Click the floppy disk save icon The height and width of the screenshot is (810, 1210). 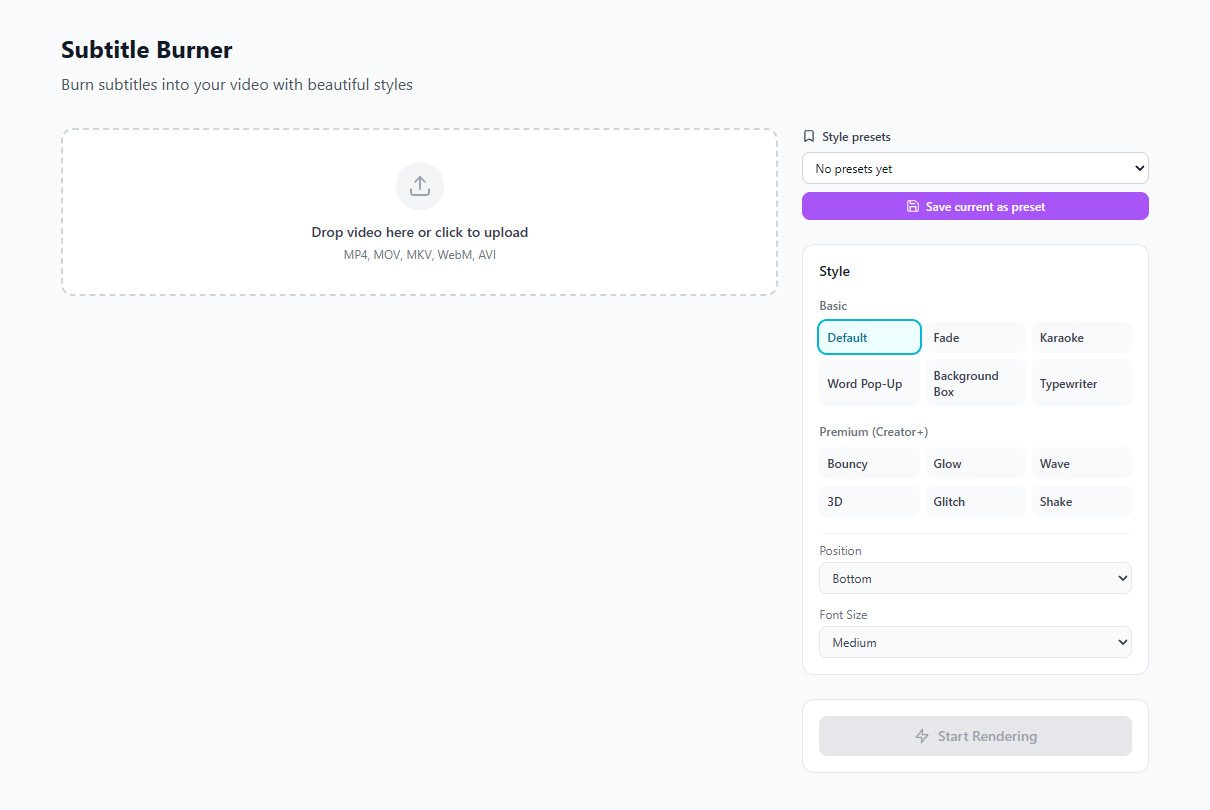(x=913, y=206)
